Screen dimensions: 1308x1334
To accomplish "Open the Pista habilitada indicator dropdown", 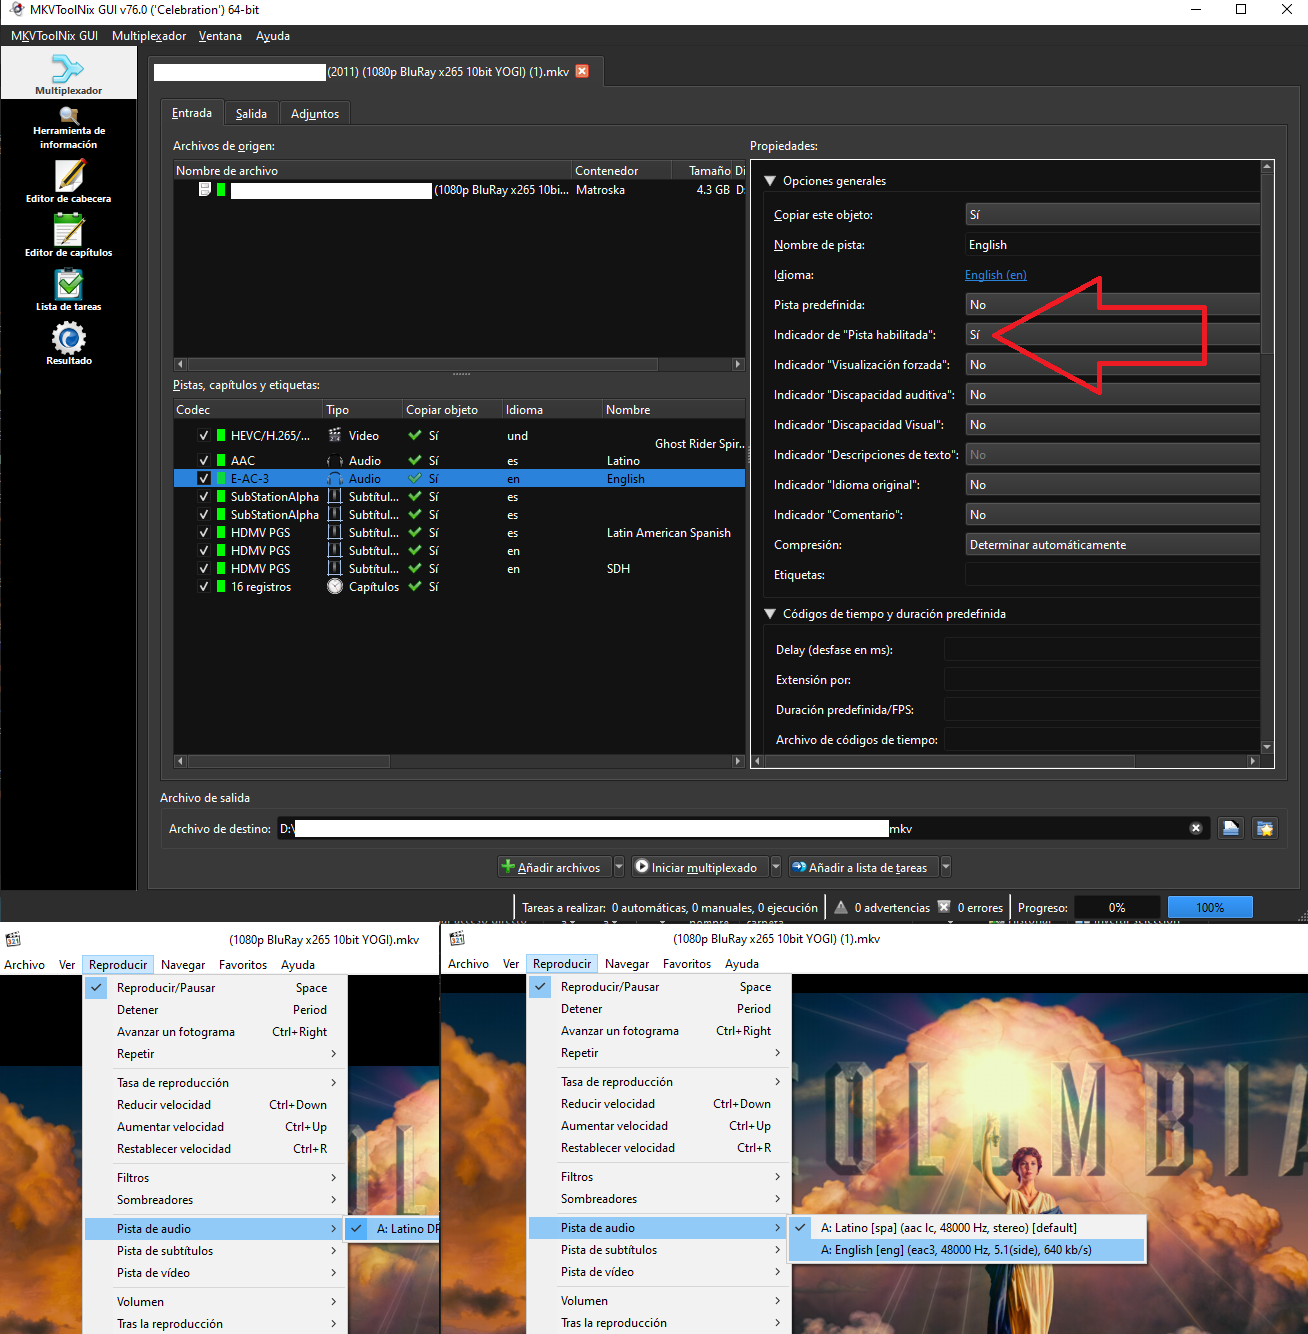I will [x=1112, y=335].
